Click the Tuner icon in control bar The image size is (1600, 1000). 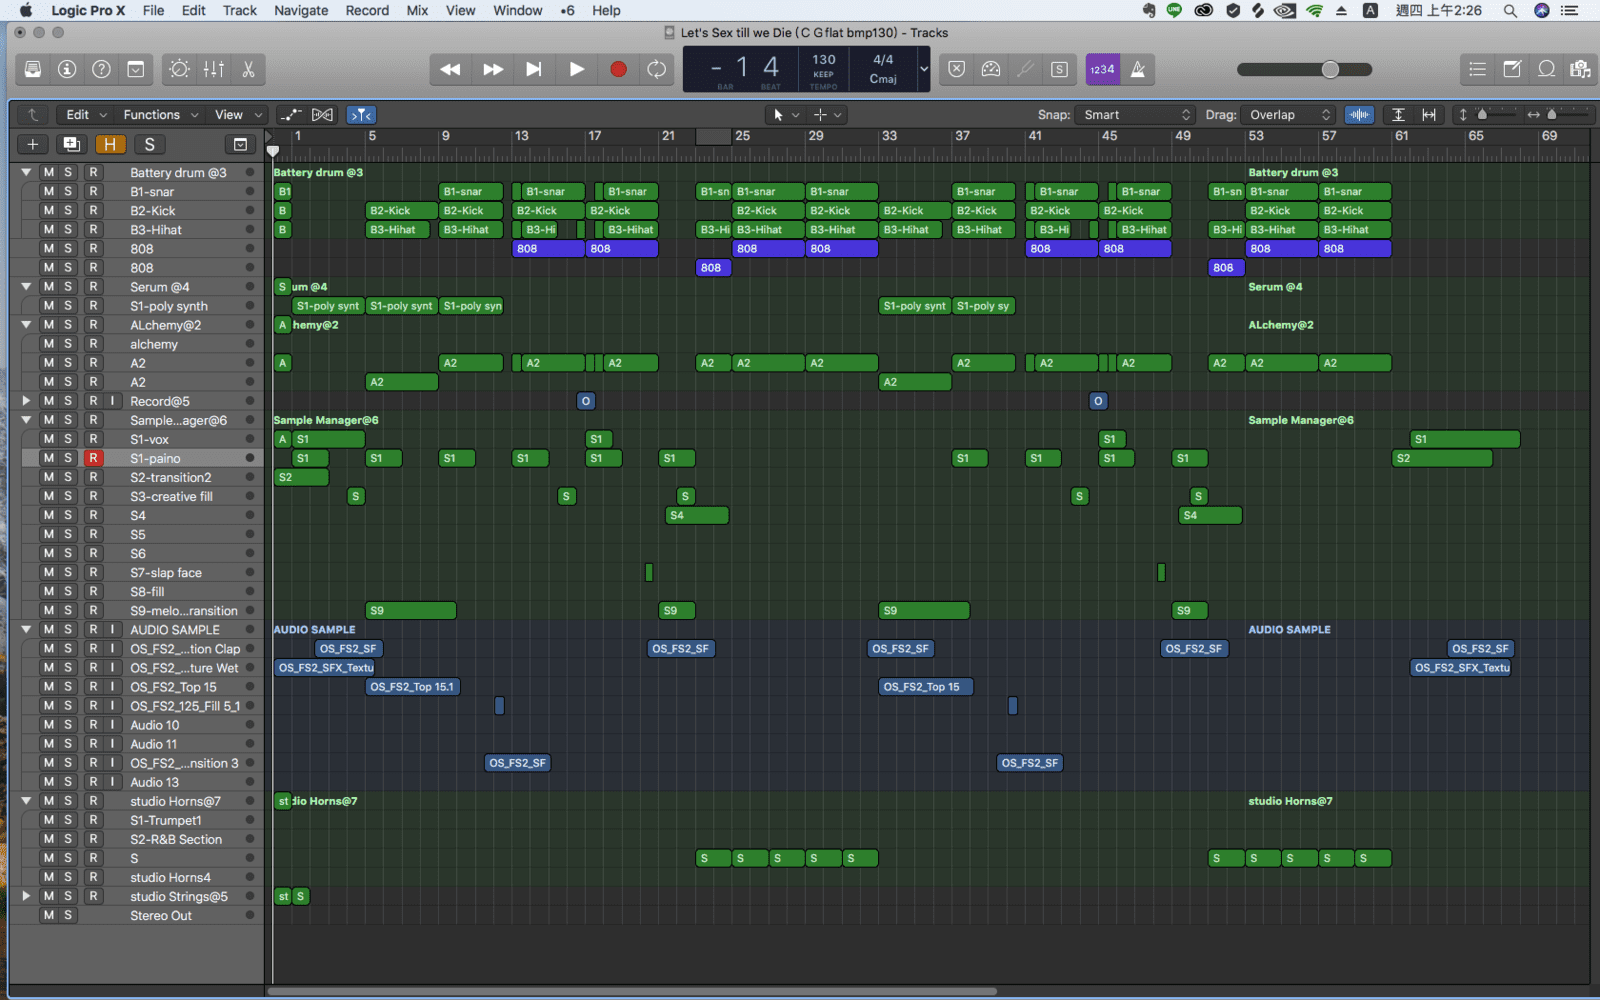pyautogui.click(x=1025, y=69)
